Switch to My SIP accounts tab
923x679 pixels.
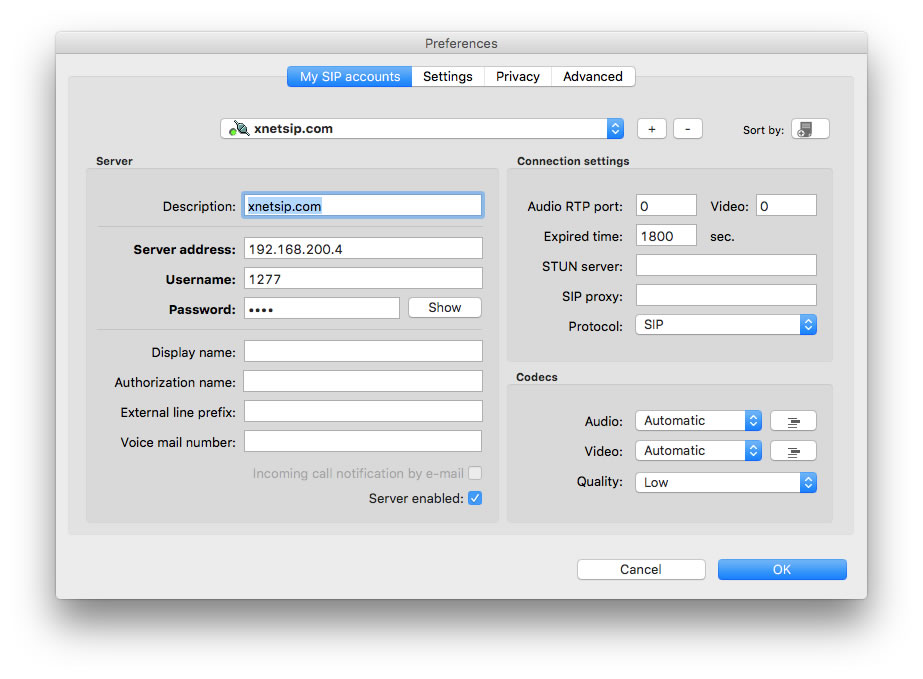[x=350, y=77]
